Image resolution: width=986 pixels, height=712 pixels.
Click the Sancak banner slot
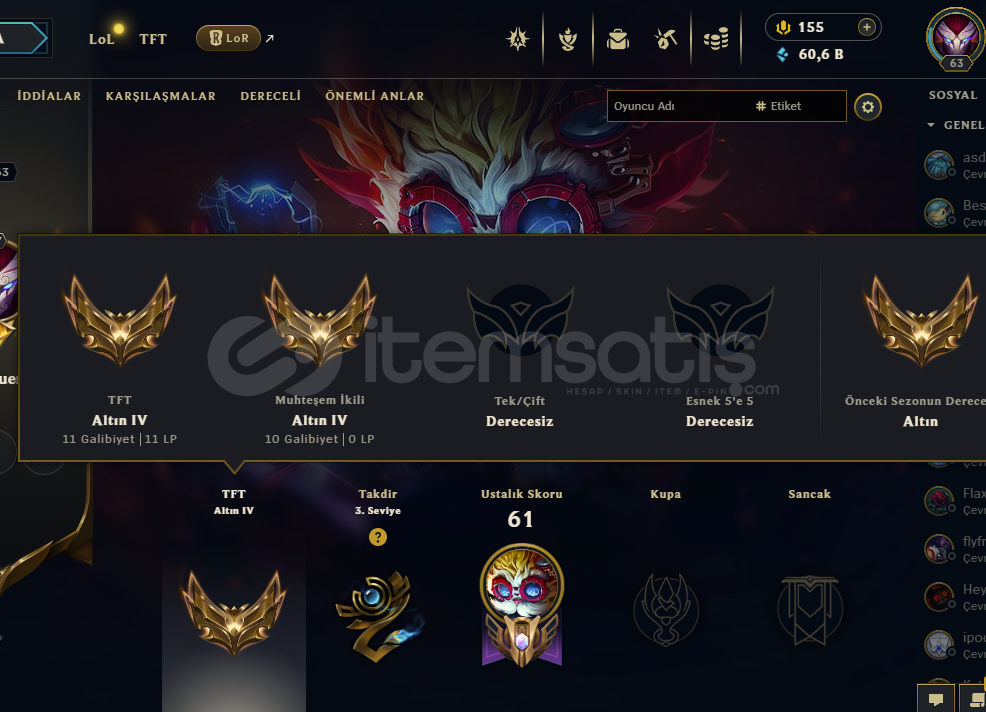point(809,609)
